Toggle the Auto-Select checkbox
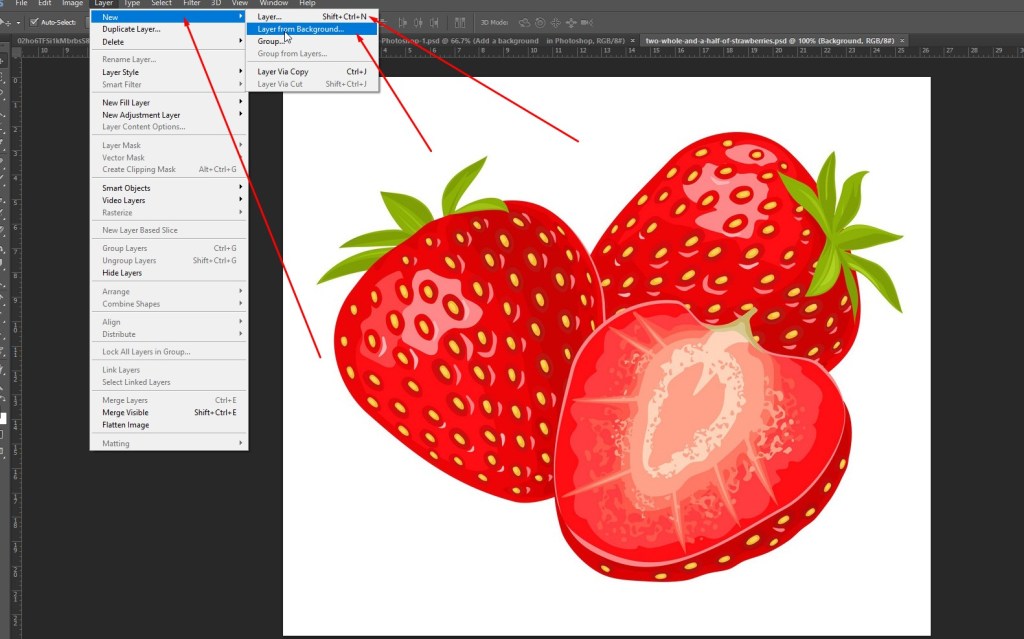 pos(34,21)
